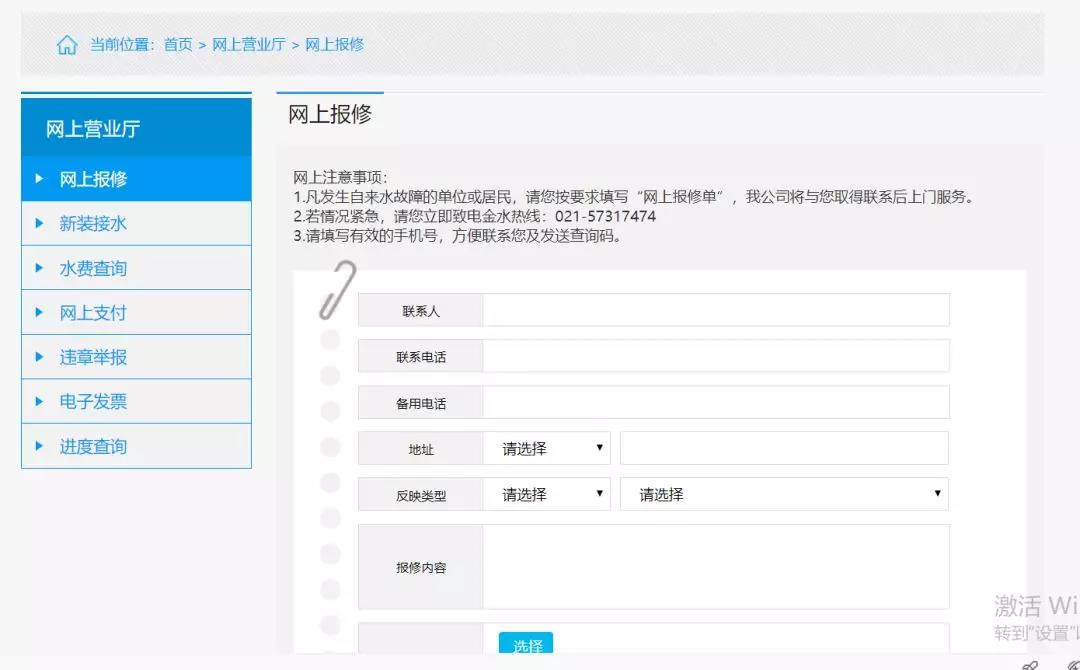Screen dimensions: 1080x670
Task: Click arrow icon beside 水费查询
Action: pos(39,268)
